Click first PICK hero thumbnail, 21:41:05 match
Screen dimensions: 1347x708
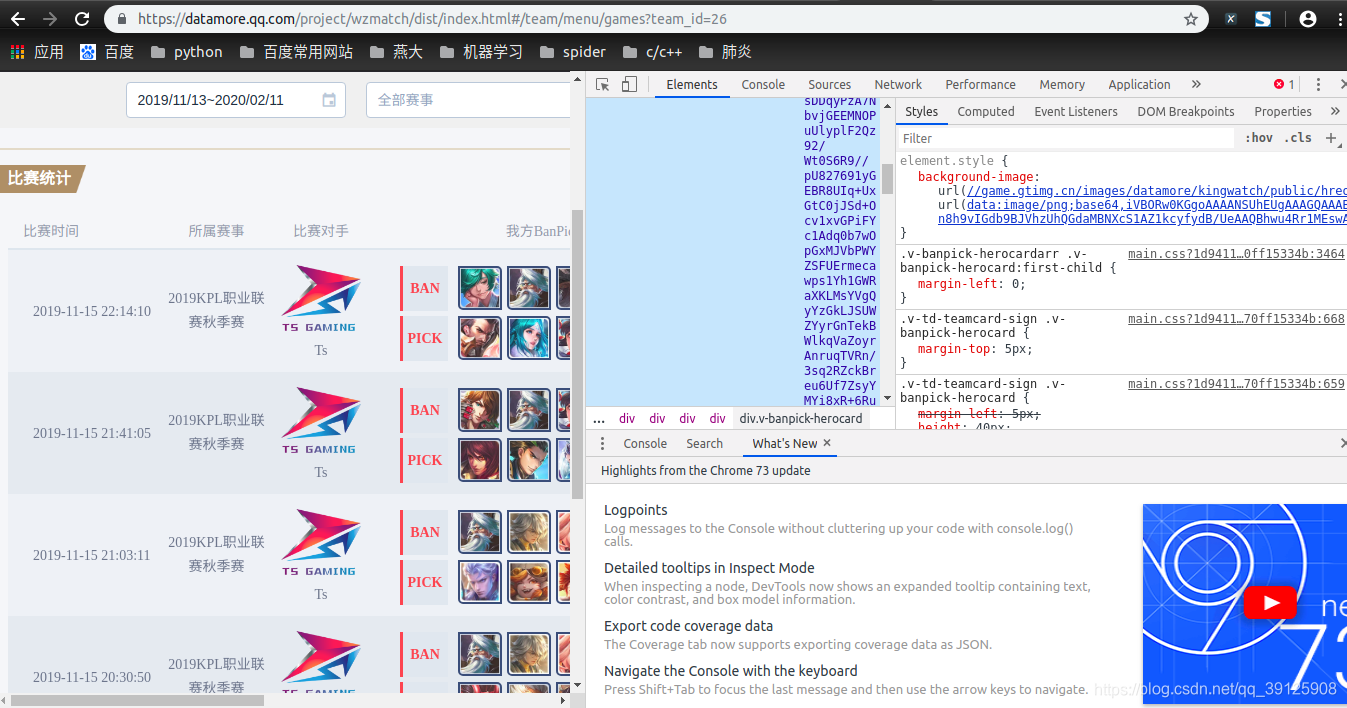[480, 460]
